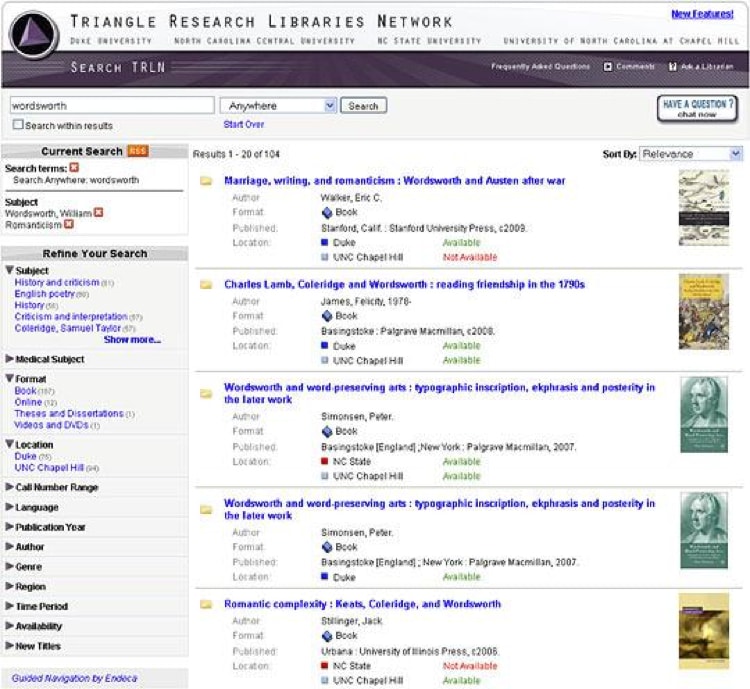Filter location by Duke
750x689 pixels.
pyautogui.click(x=25, y=456)
